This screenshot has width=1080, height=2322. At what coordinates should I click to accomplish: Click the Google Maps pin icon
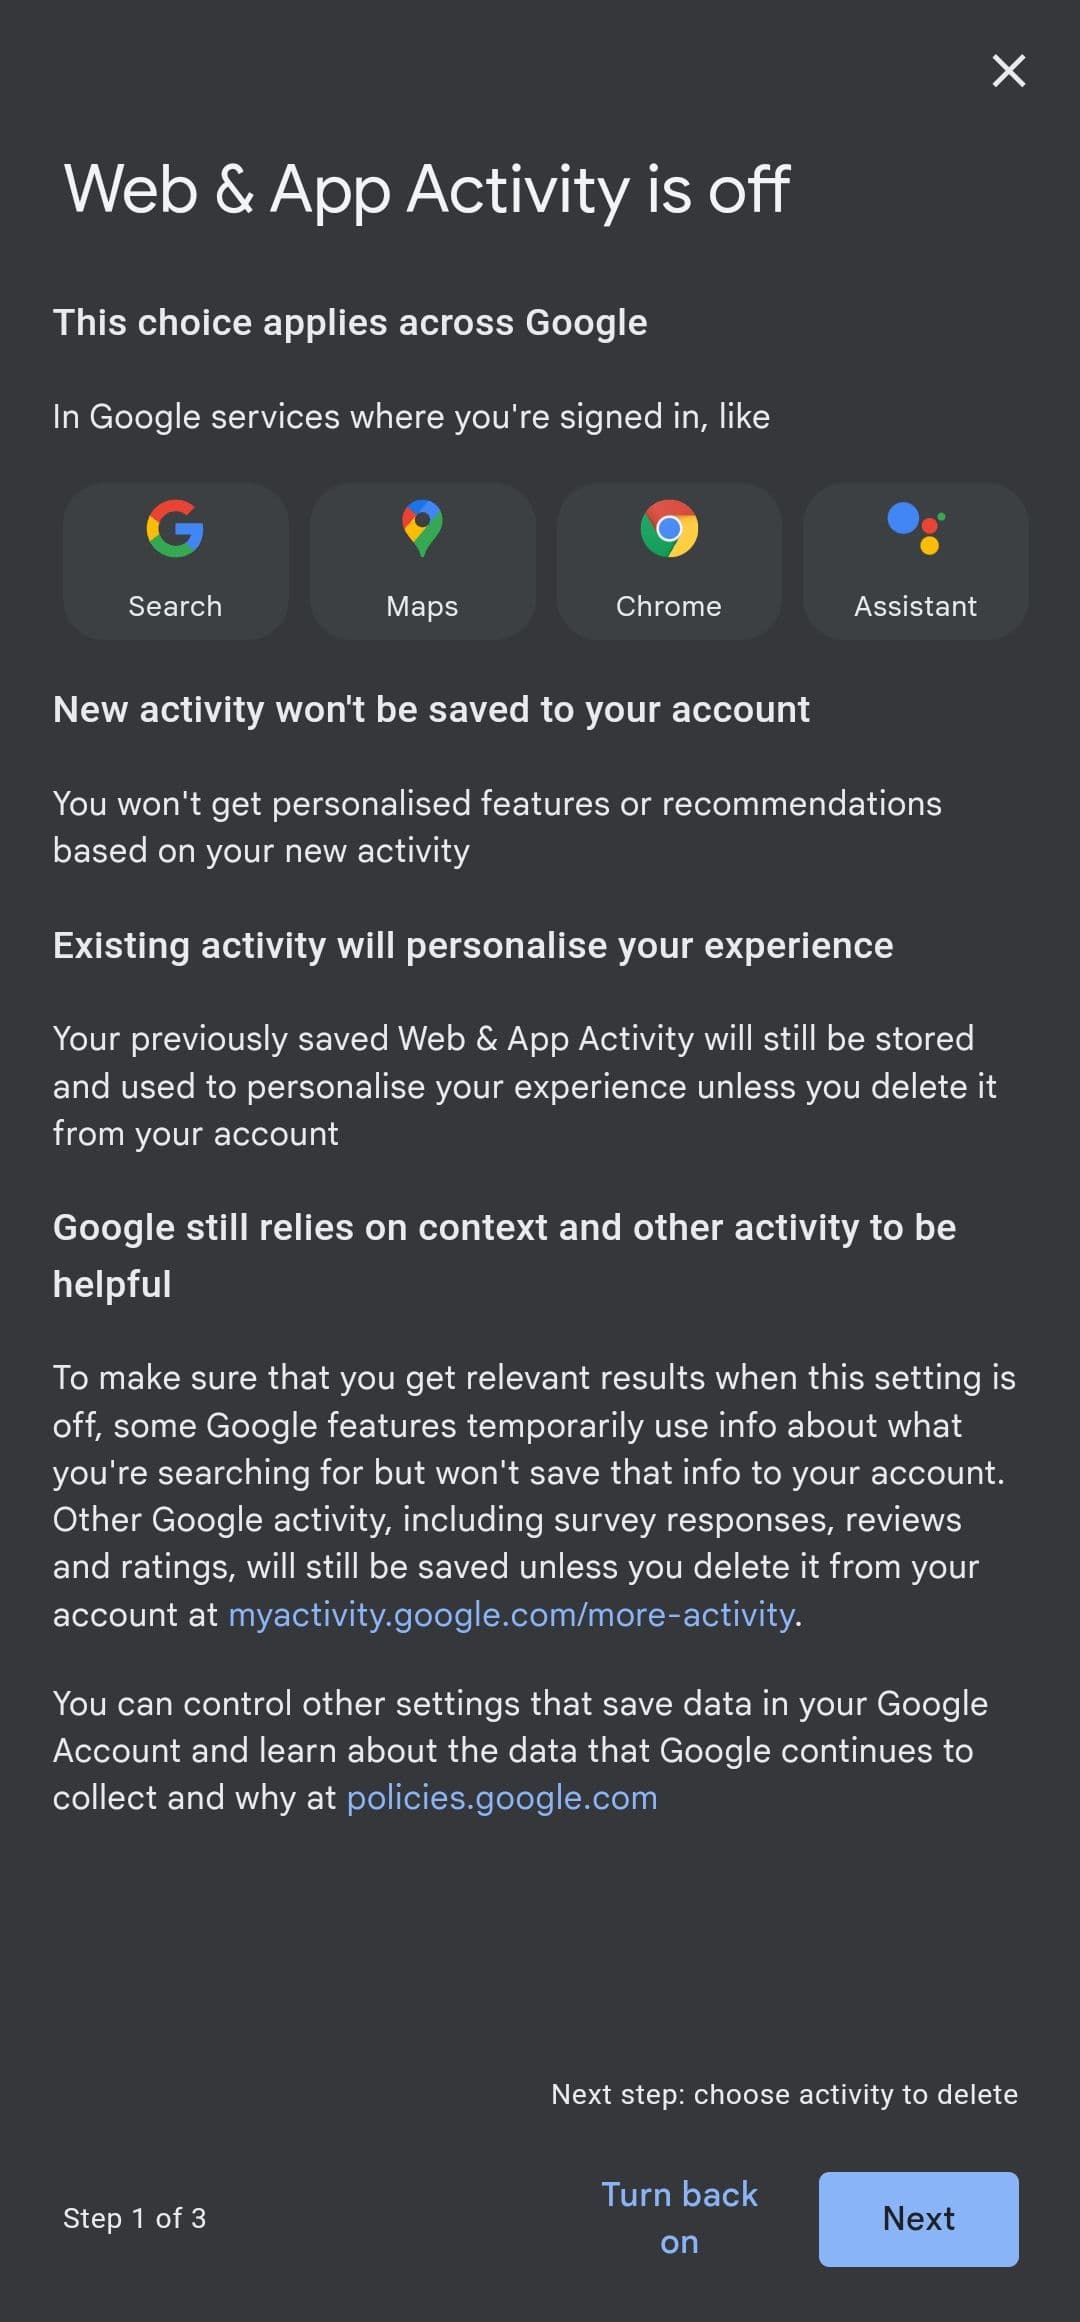click(422, 528)
